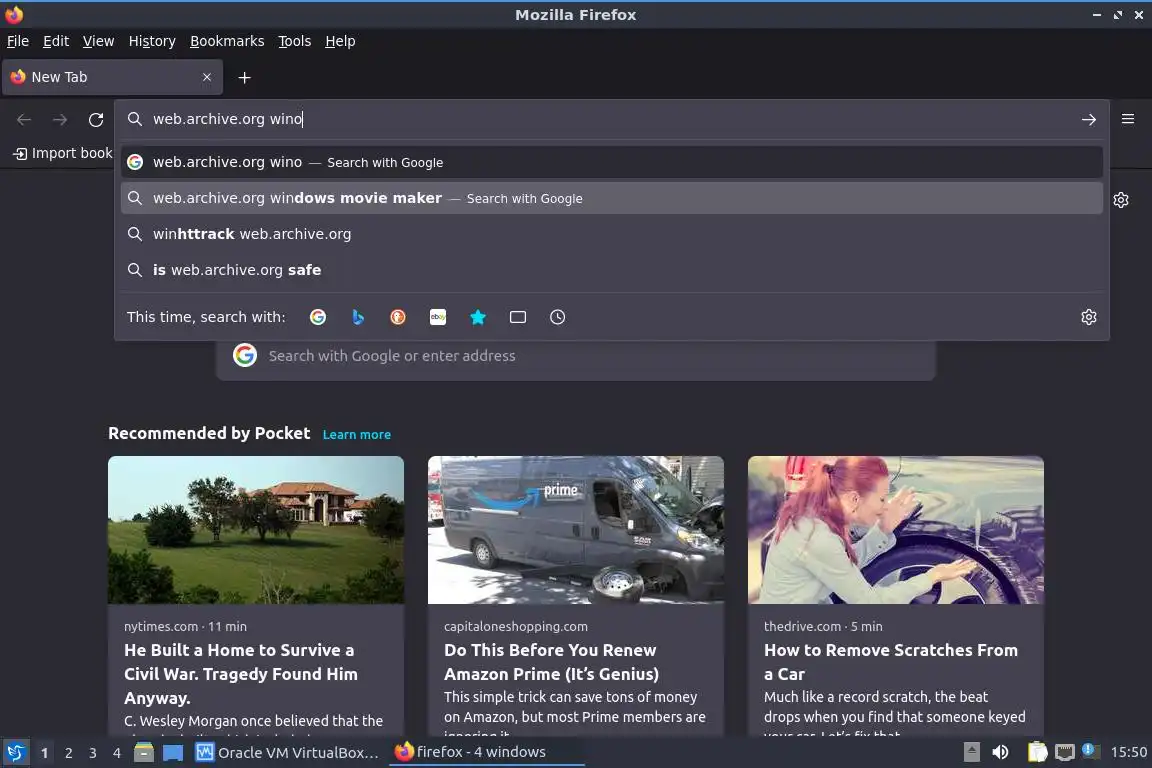Switch to workspace 2

click(x=69, y=753)
